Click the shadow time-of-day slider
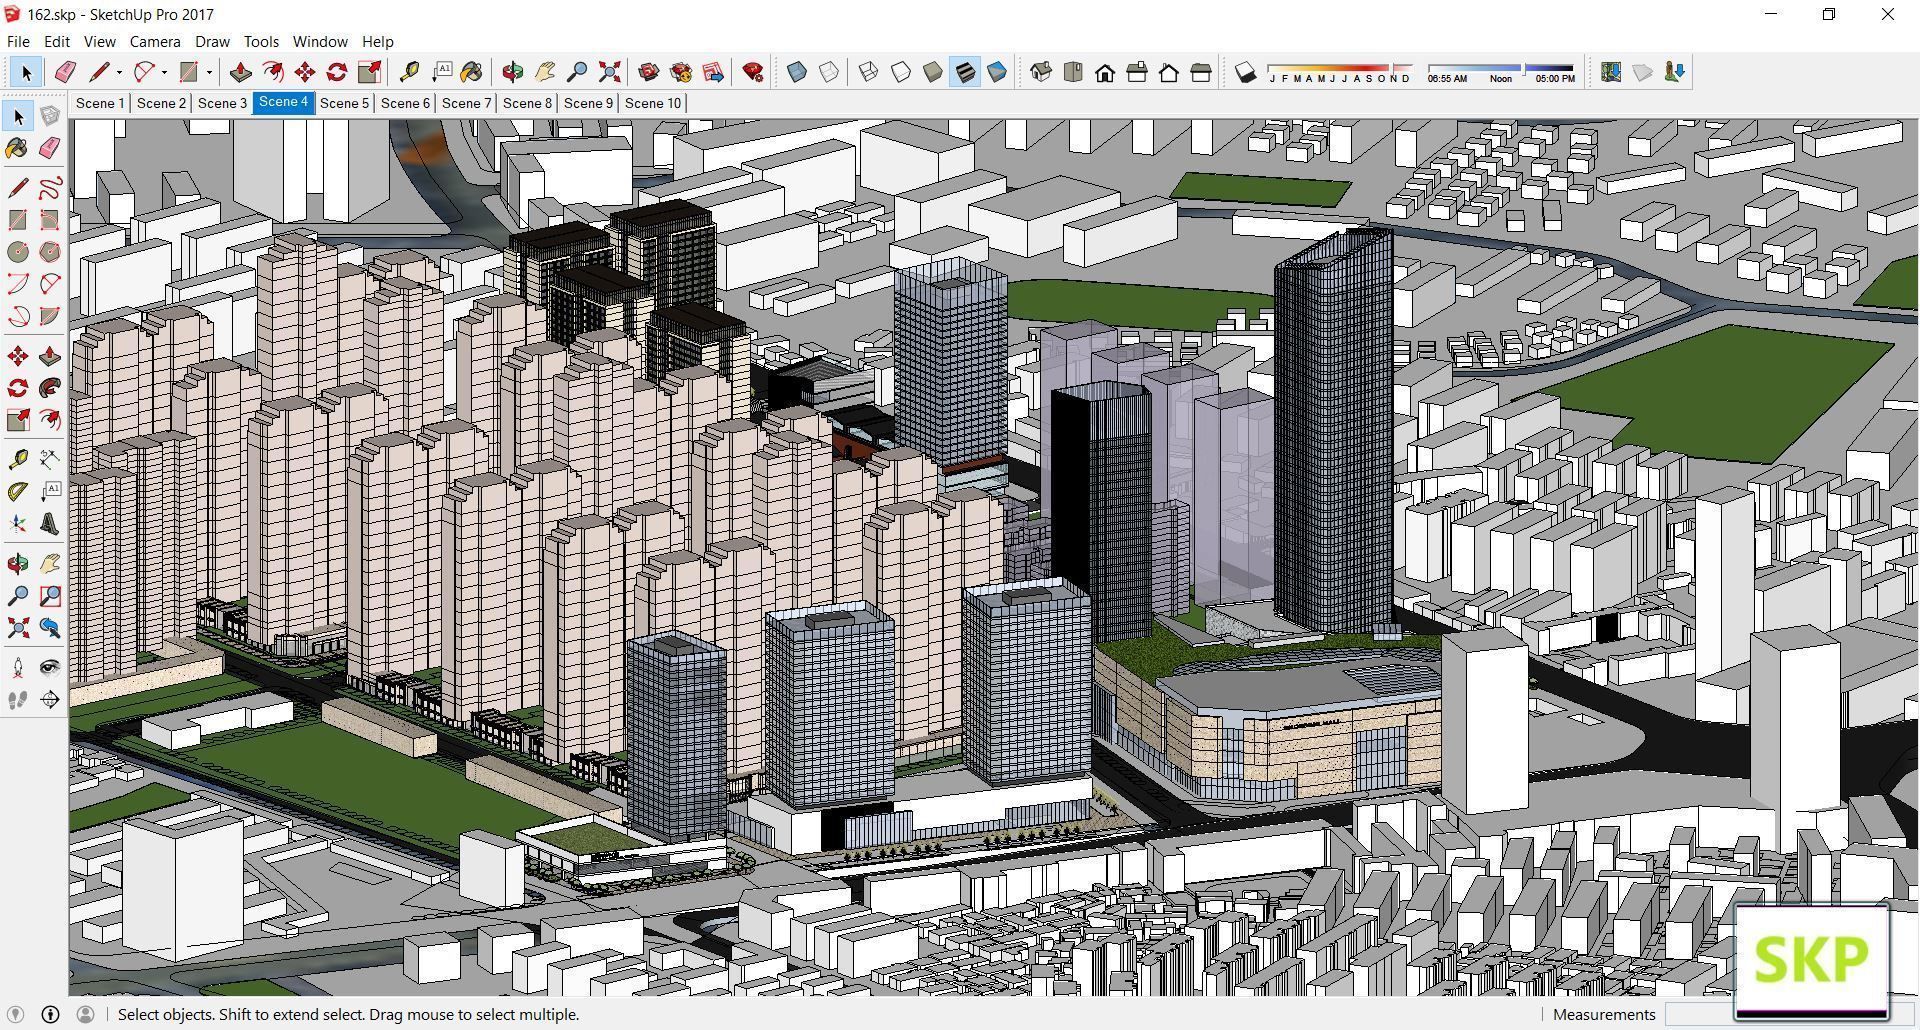Image resolution: width=1920 pixels, height=1030 pixels. coord(1501,73)
